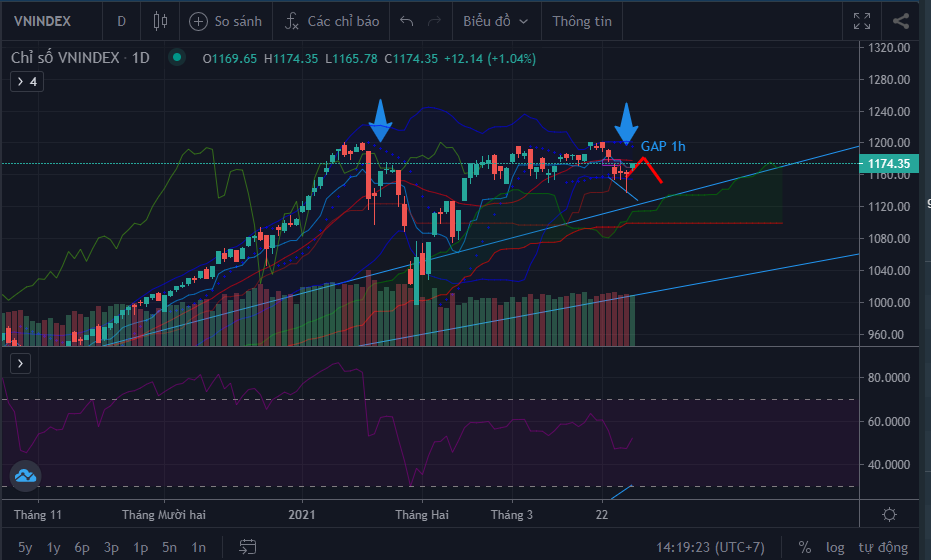Toggle tự động auto scale
The height and width of the screenshot is (560, 931).
pyautogui.click(x=883, y=547)
